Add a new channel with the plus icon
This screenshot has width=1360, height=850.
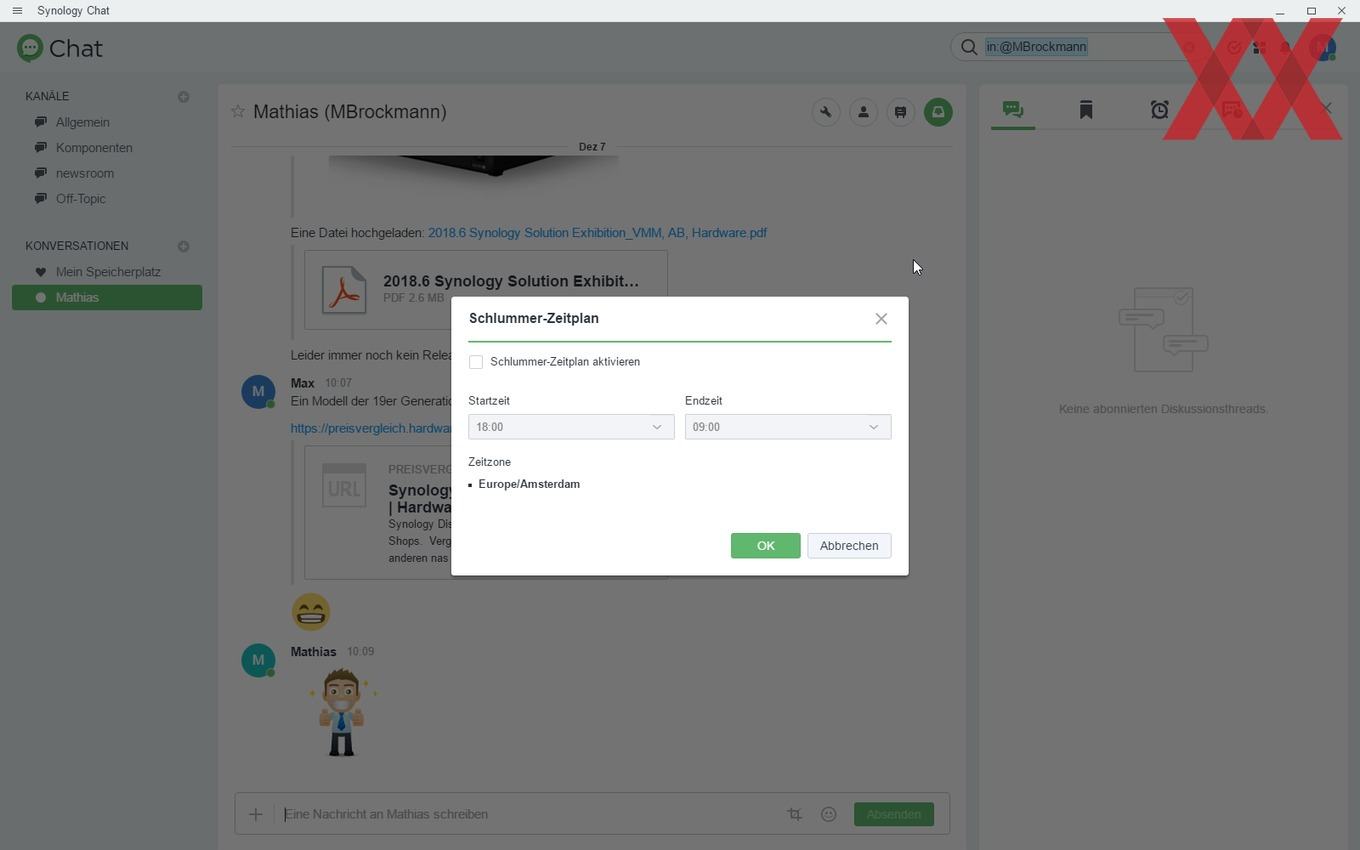(x=183, y=97)
